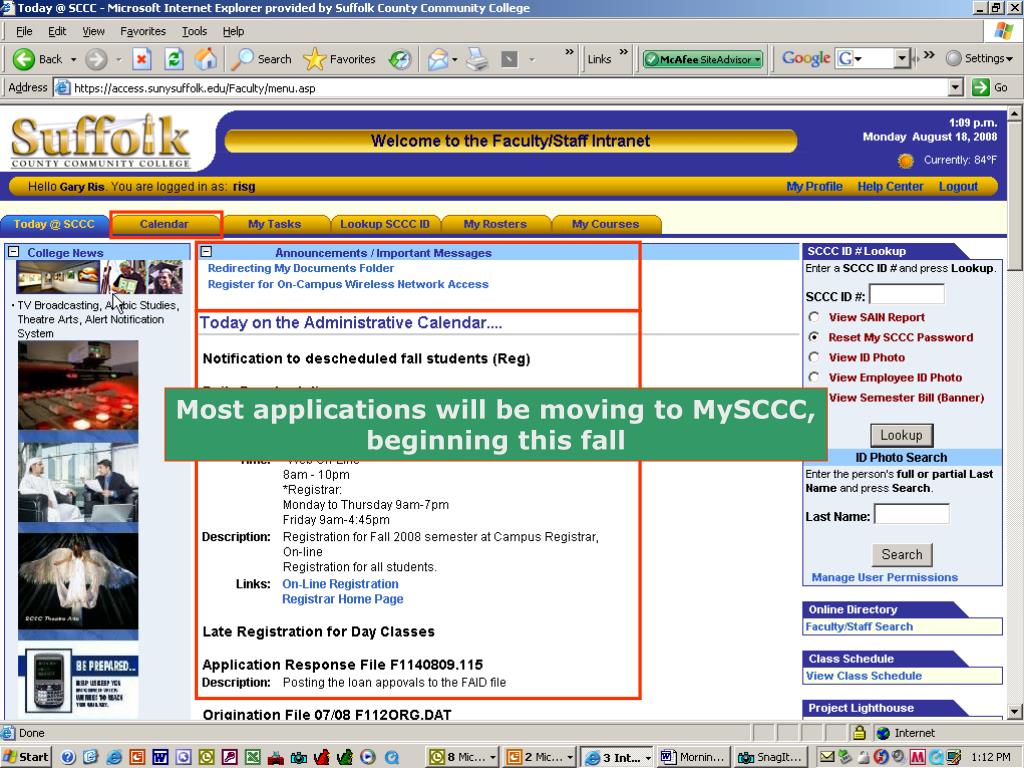Screen dimensions: 1024x768
Task: Open the Favorites menu
Action: point(143,31)
